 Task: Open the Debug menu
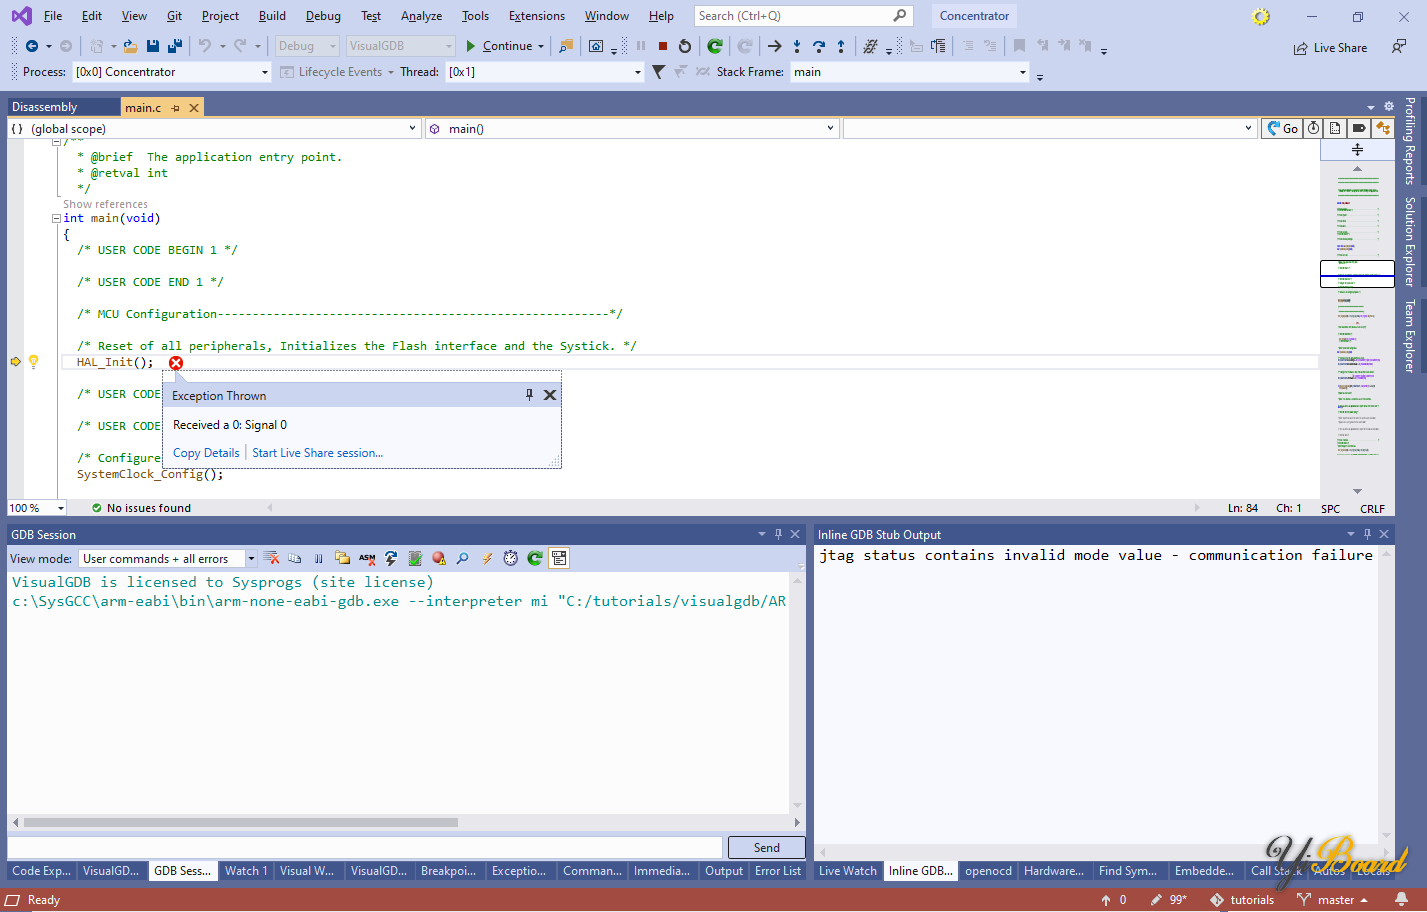pyautogui.click(x=323, y=16)
